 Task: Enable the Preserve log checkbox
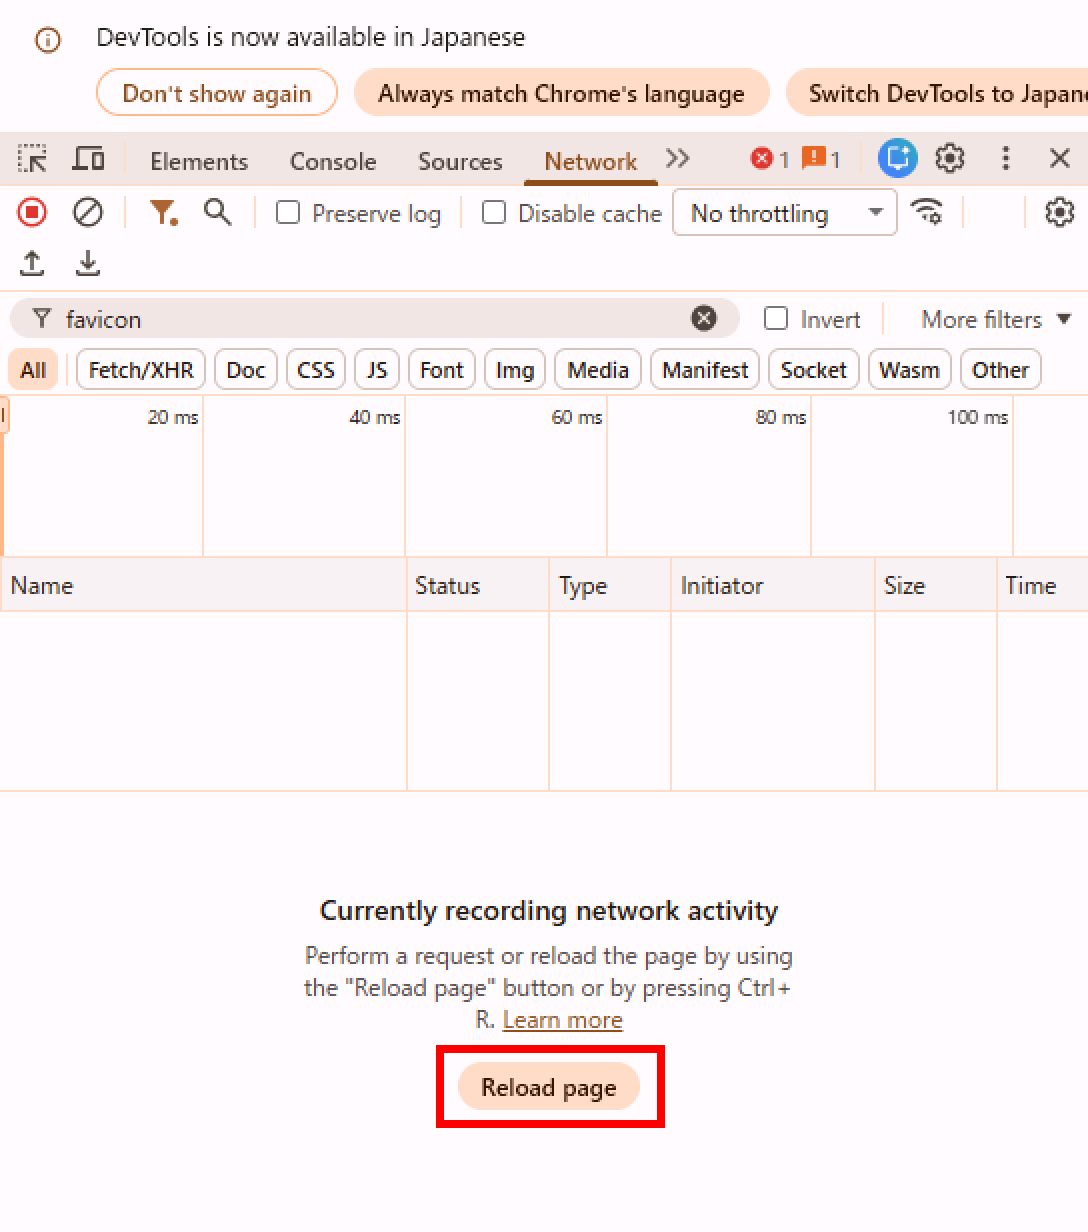288,212
